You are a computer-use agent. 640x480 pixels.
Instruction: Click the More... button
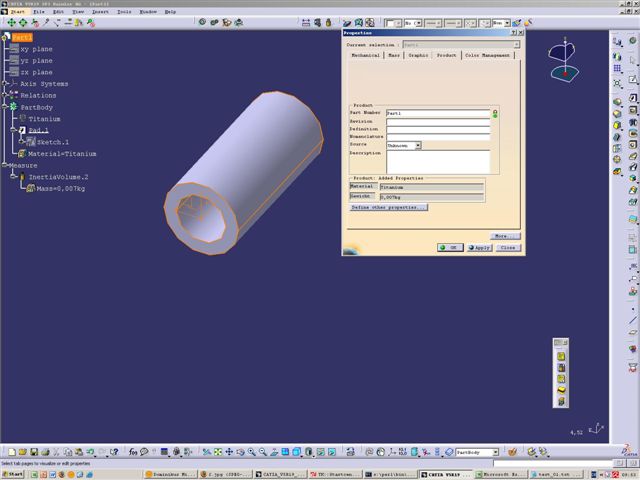(x=505, y=236)
